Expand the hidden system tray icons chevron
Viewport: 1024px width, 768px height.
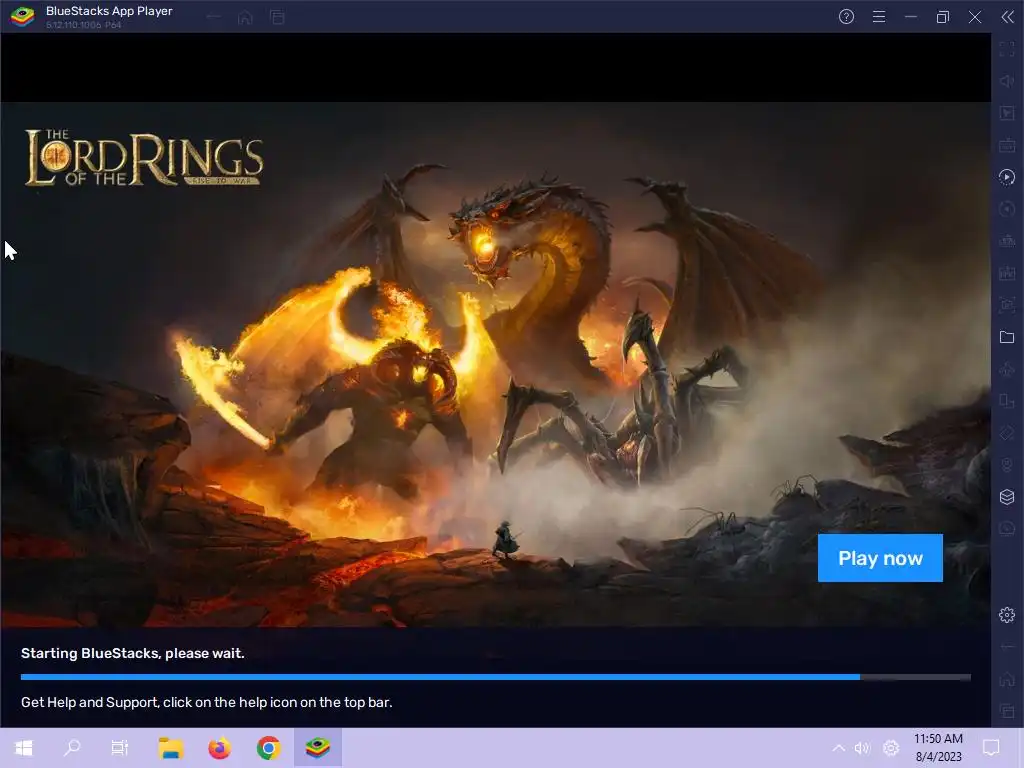839,748
